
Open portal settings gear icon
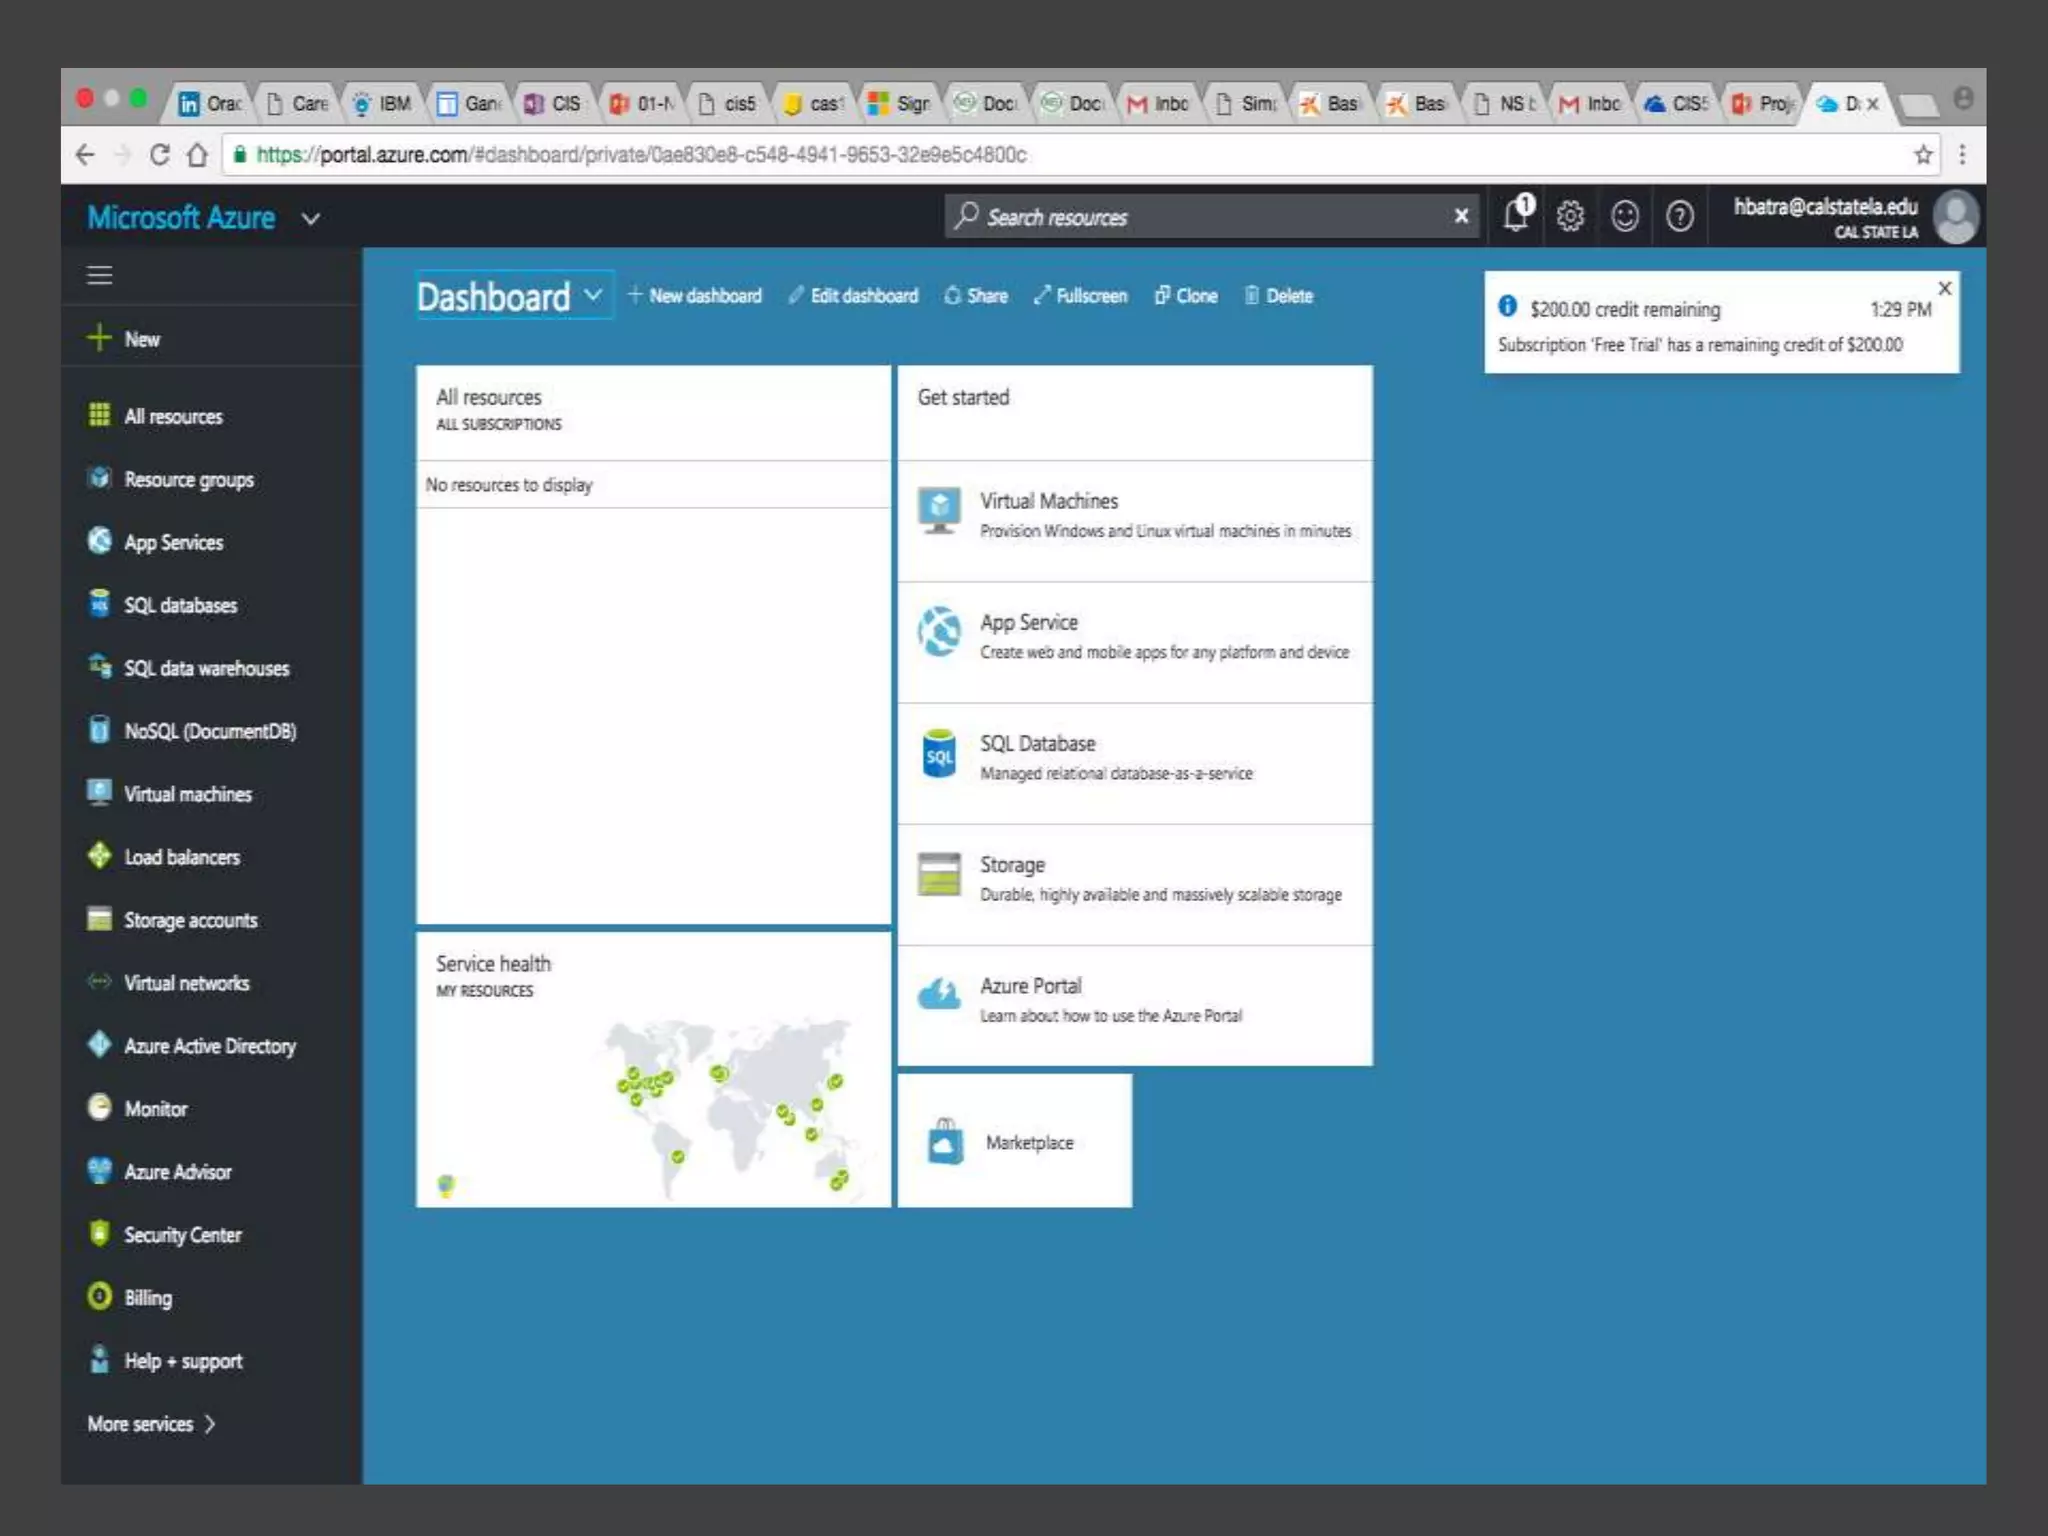pyautogui.click(x=1570, y=216)
